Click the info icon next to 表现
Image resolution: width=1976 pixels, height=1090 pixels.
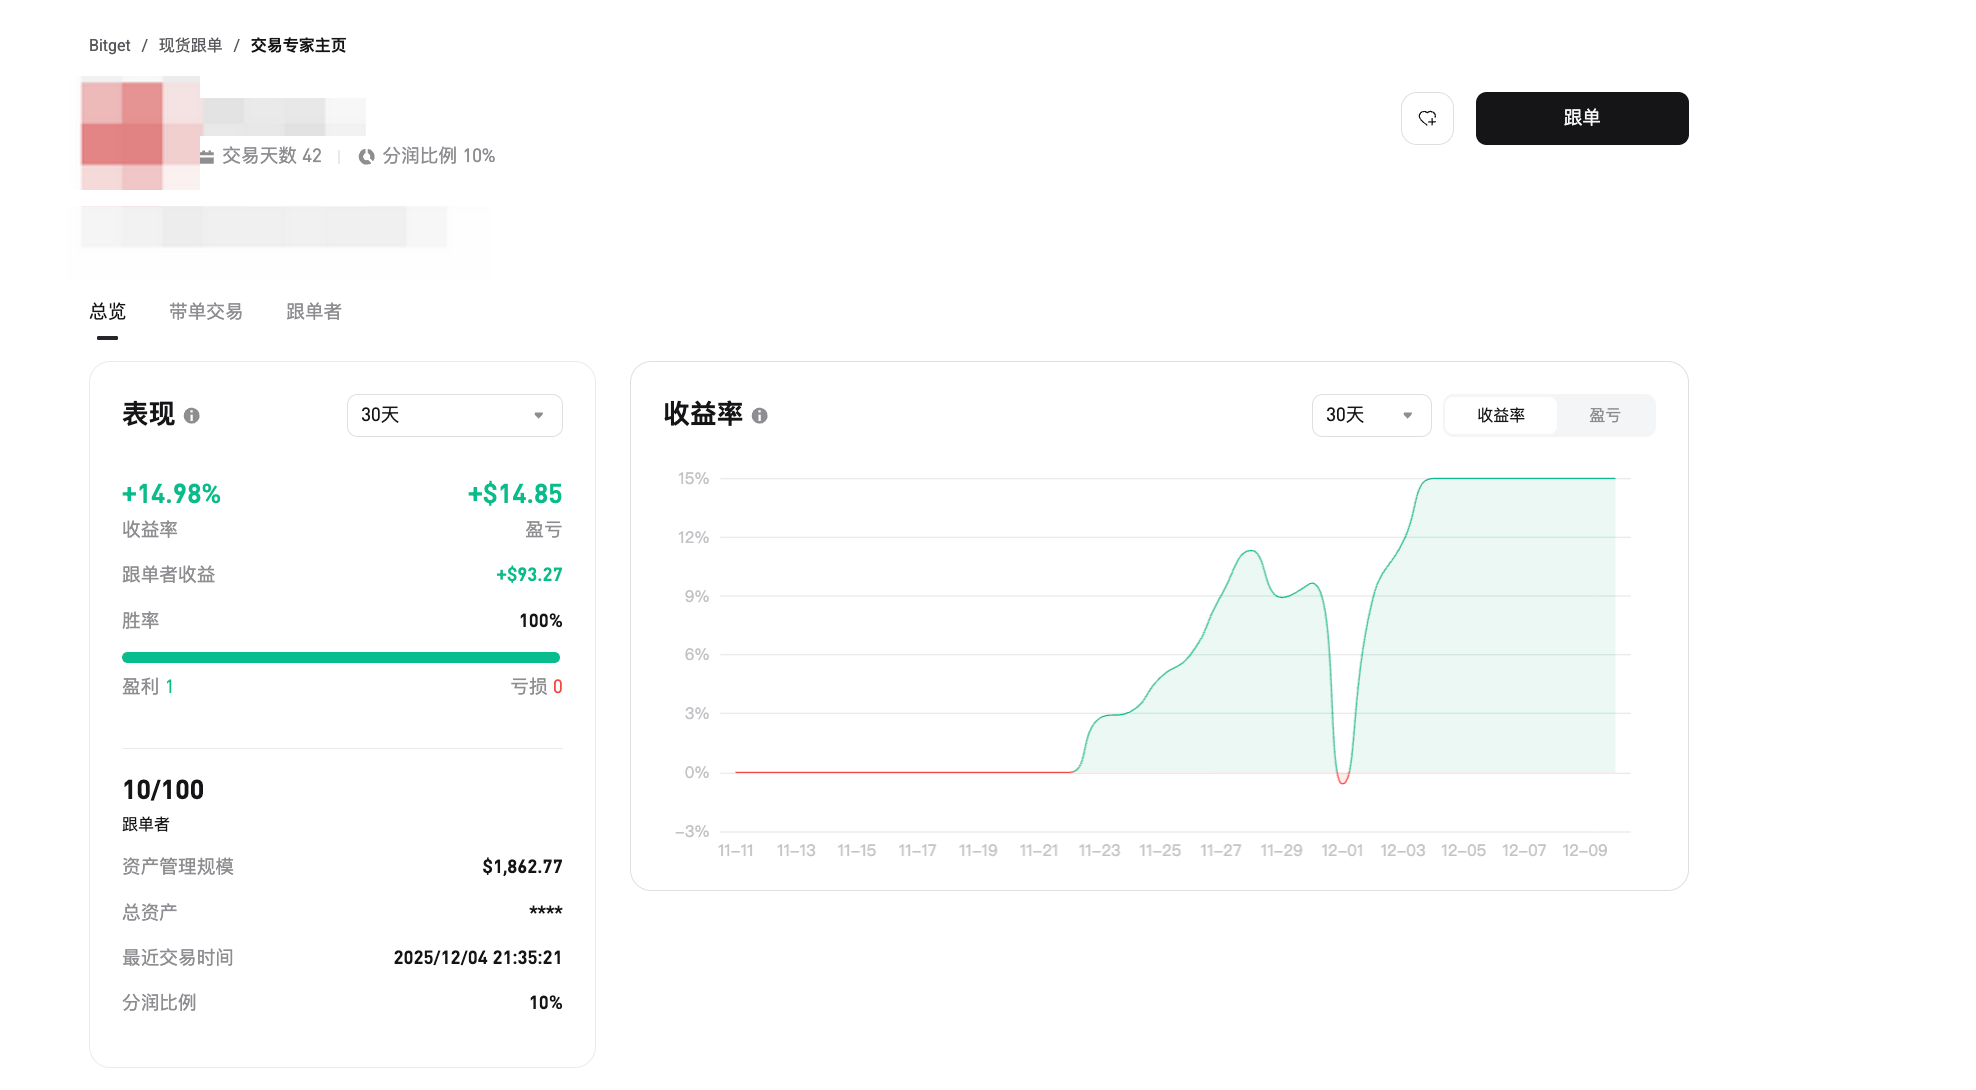(193, 416)
